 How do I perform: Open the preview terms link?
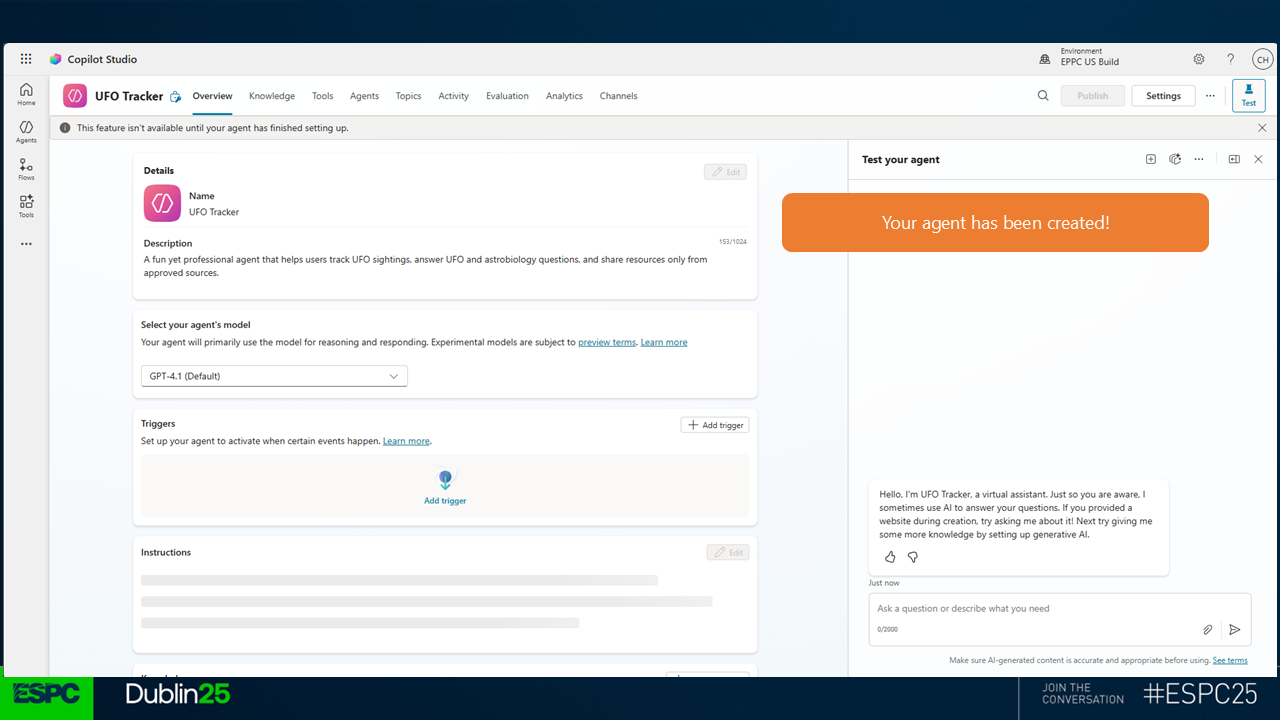click(x=607, y=342)
